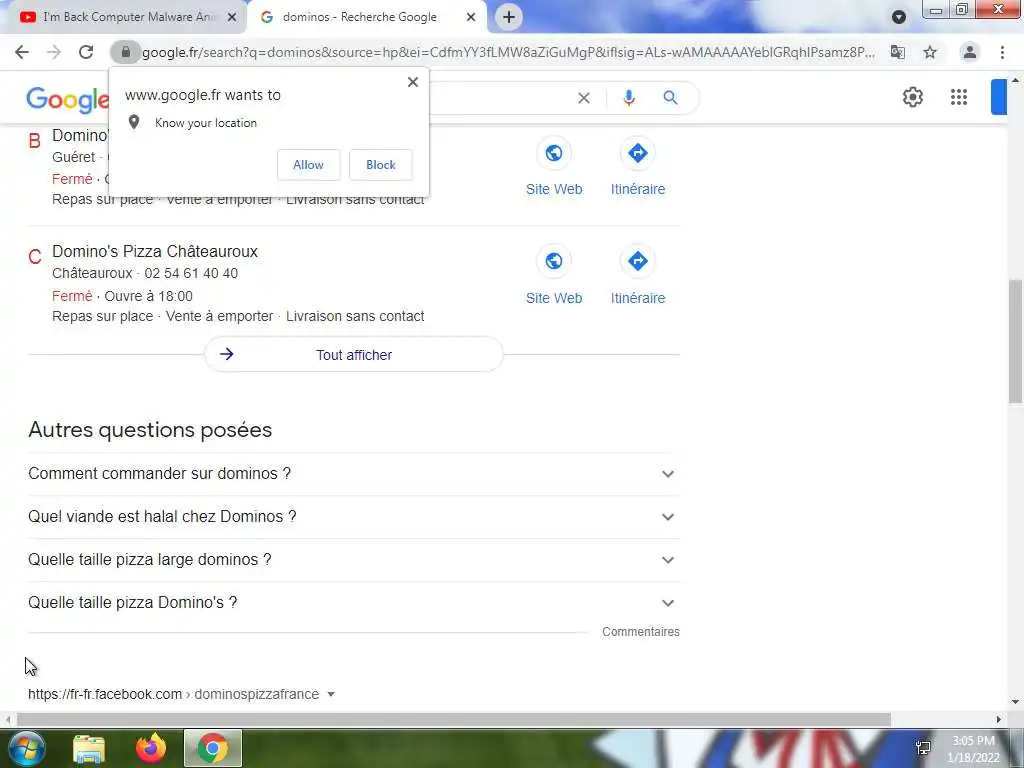Expand Quelle taille pizza Domino's question
The image size is (1024, 768).
click(x=354, y=603)
